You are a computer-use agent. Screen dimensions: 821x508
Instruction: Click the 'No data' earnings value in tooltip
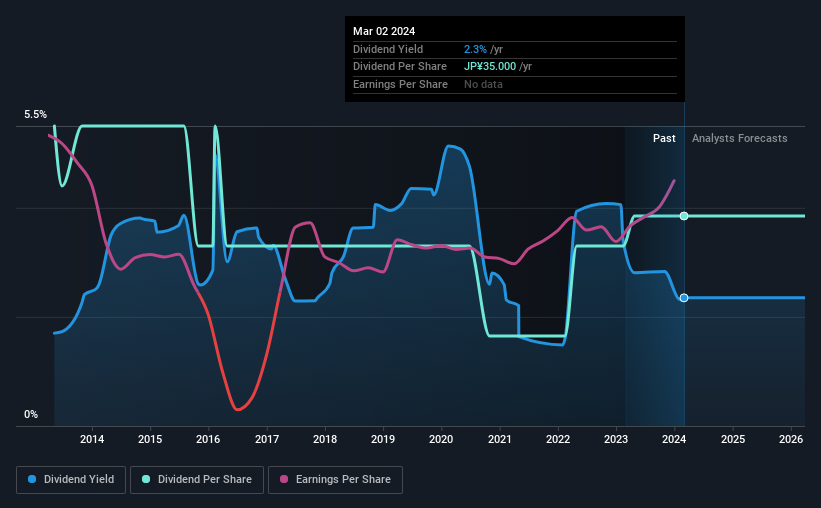[x=483, y=84]
